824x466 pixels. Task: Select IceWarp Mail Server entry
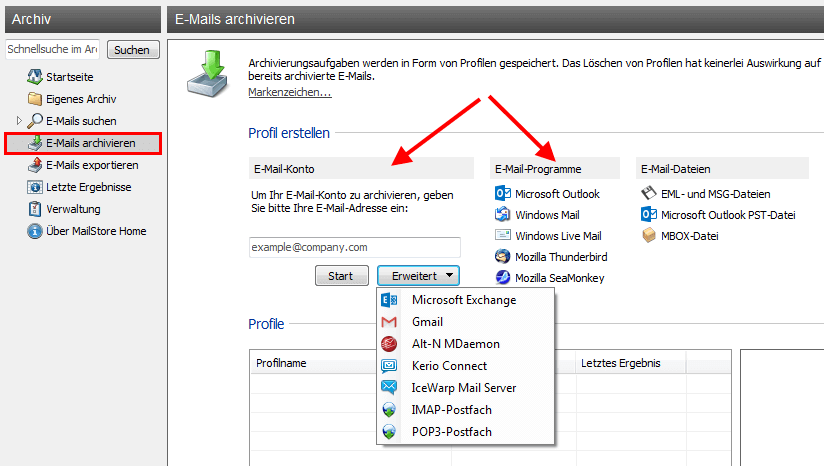point(463,388)
